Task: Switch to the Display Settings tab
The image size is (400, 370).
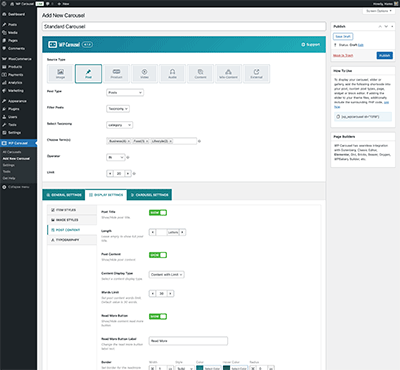Action: [x=106, y=195]
